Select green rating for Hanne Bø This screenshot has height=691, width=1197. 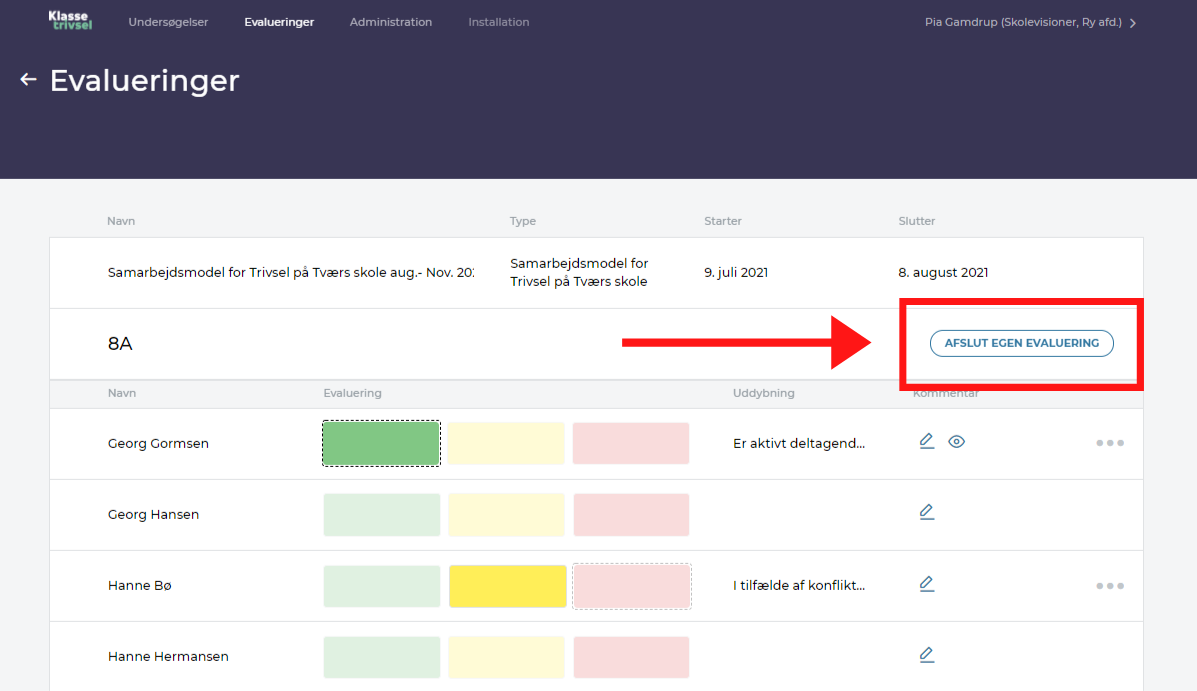pos(382,586)
